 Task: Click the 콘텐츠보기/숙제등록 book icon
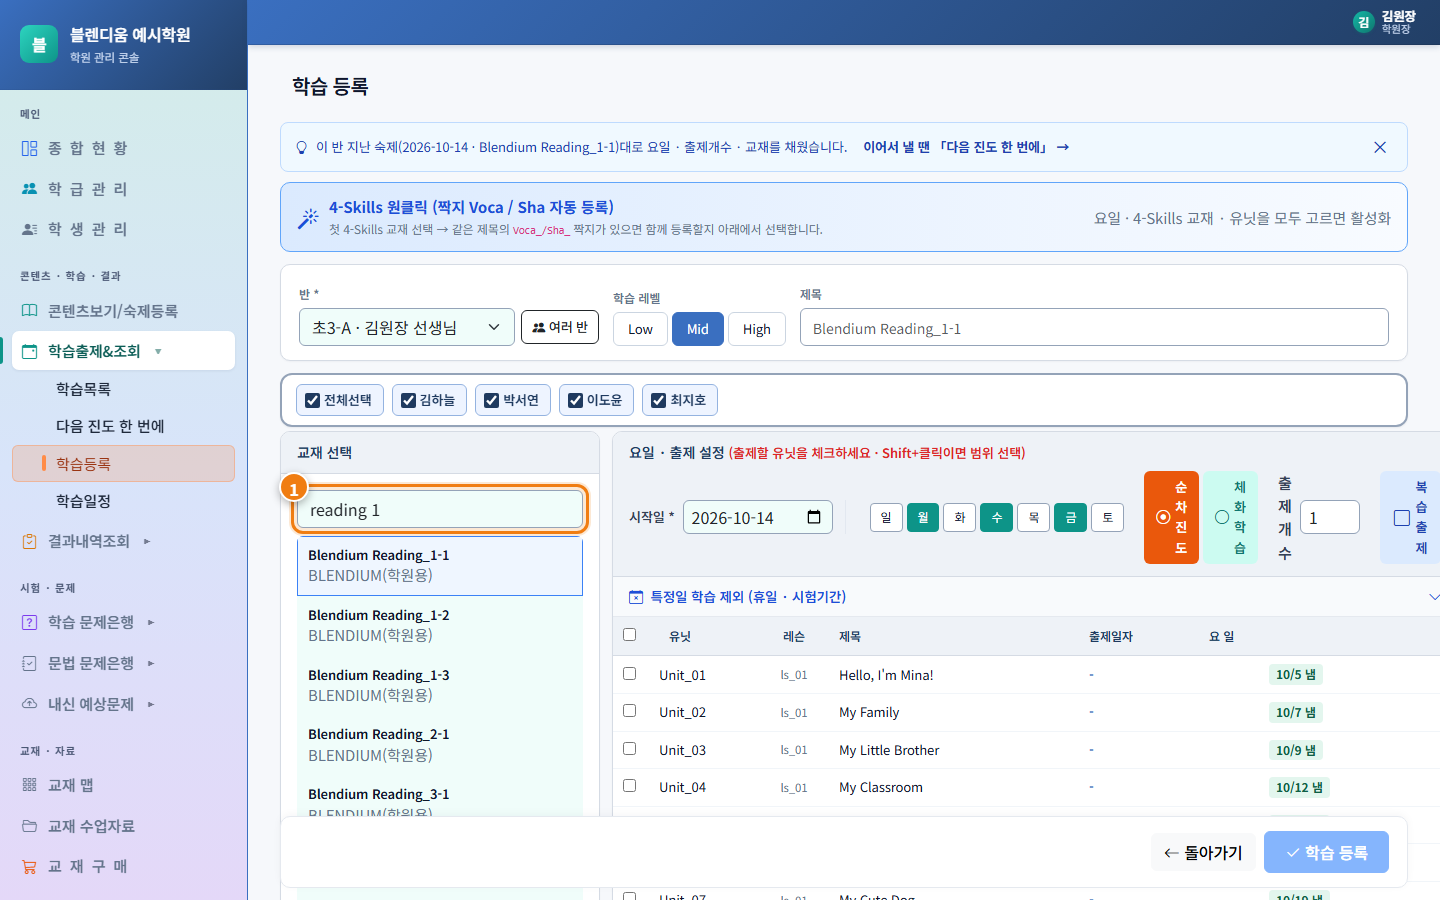click(30, 311)
